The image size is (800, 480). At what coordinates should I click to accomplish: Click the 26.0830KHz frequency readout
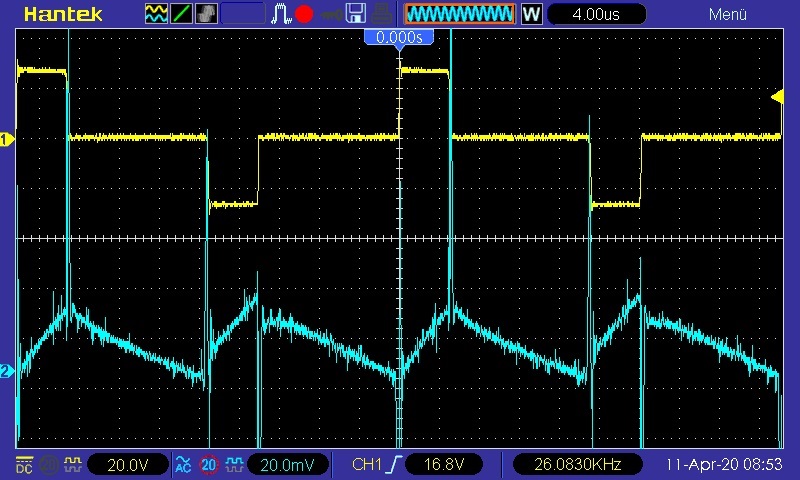578,464
